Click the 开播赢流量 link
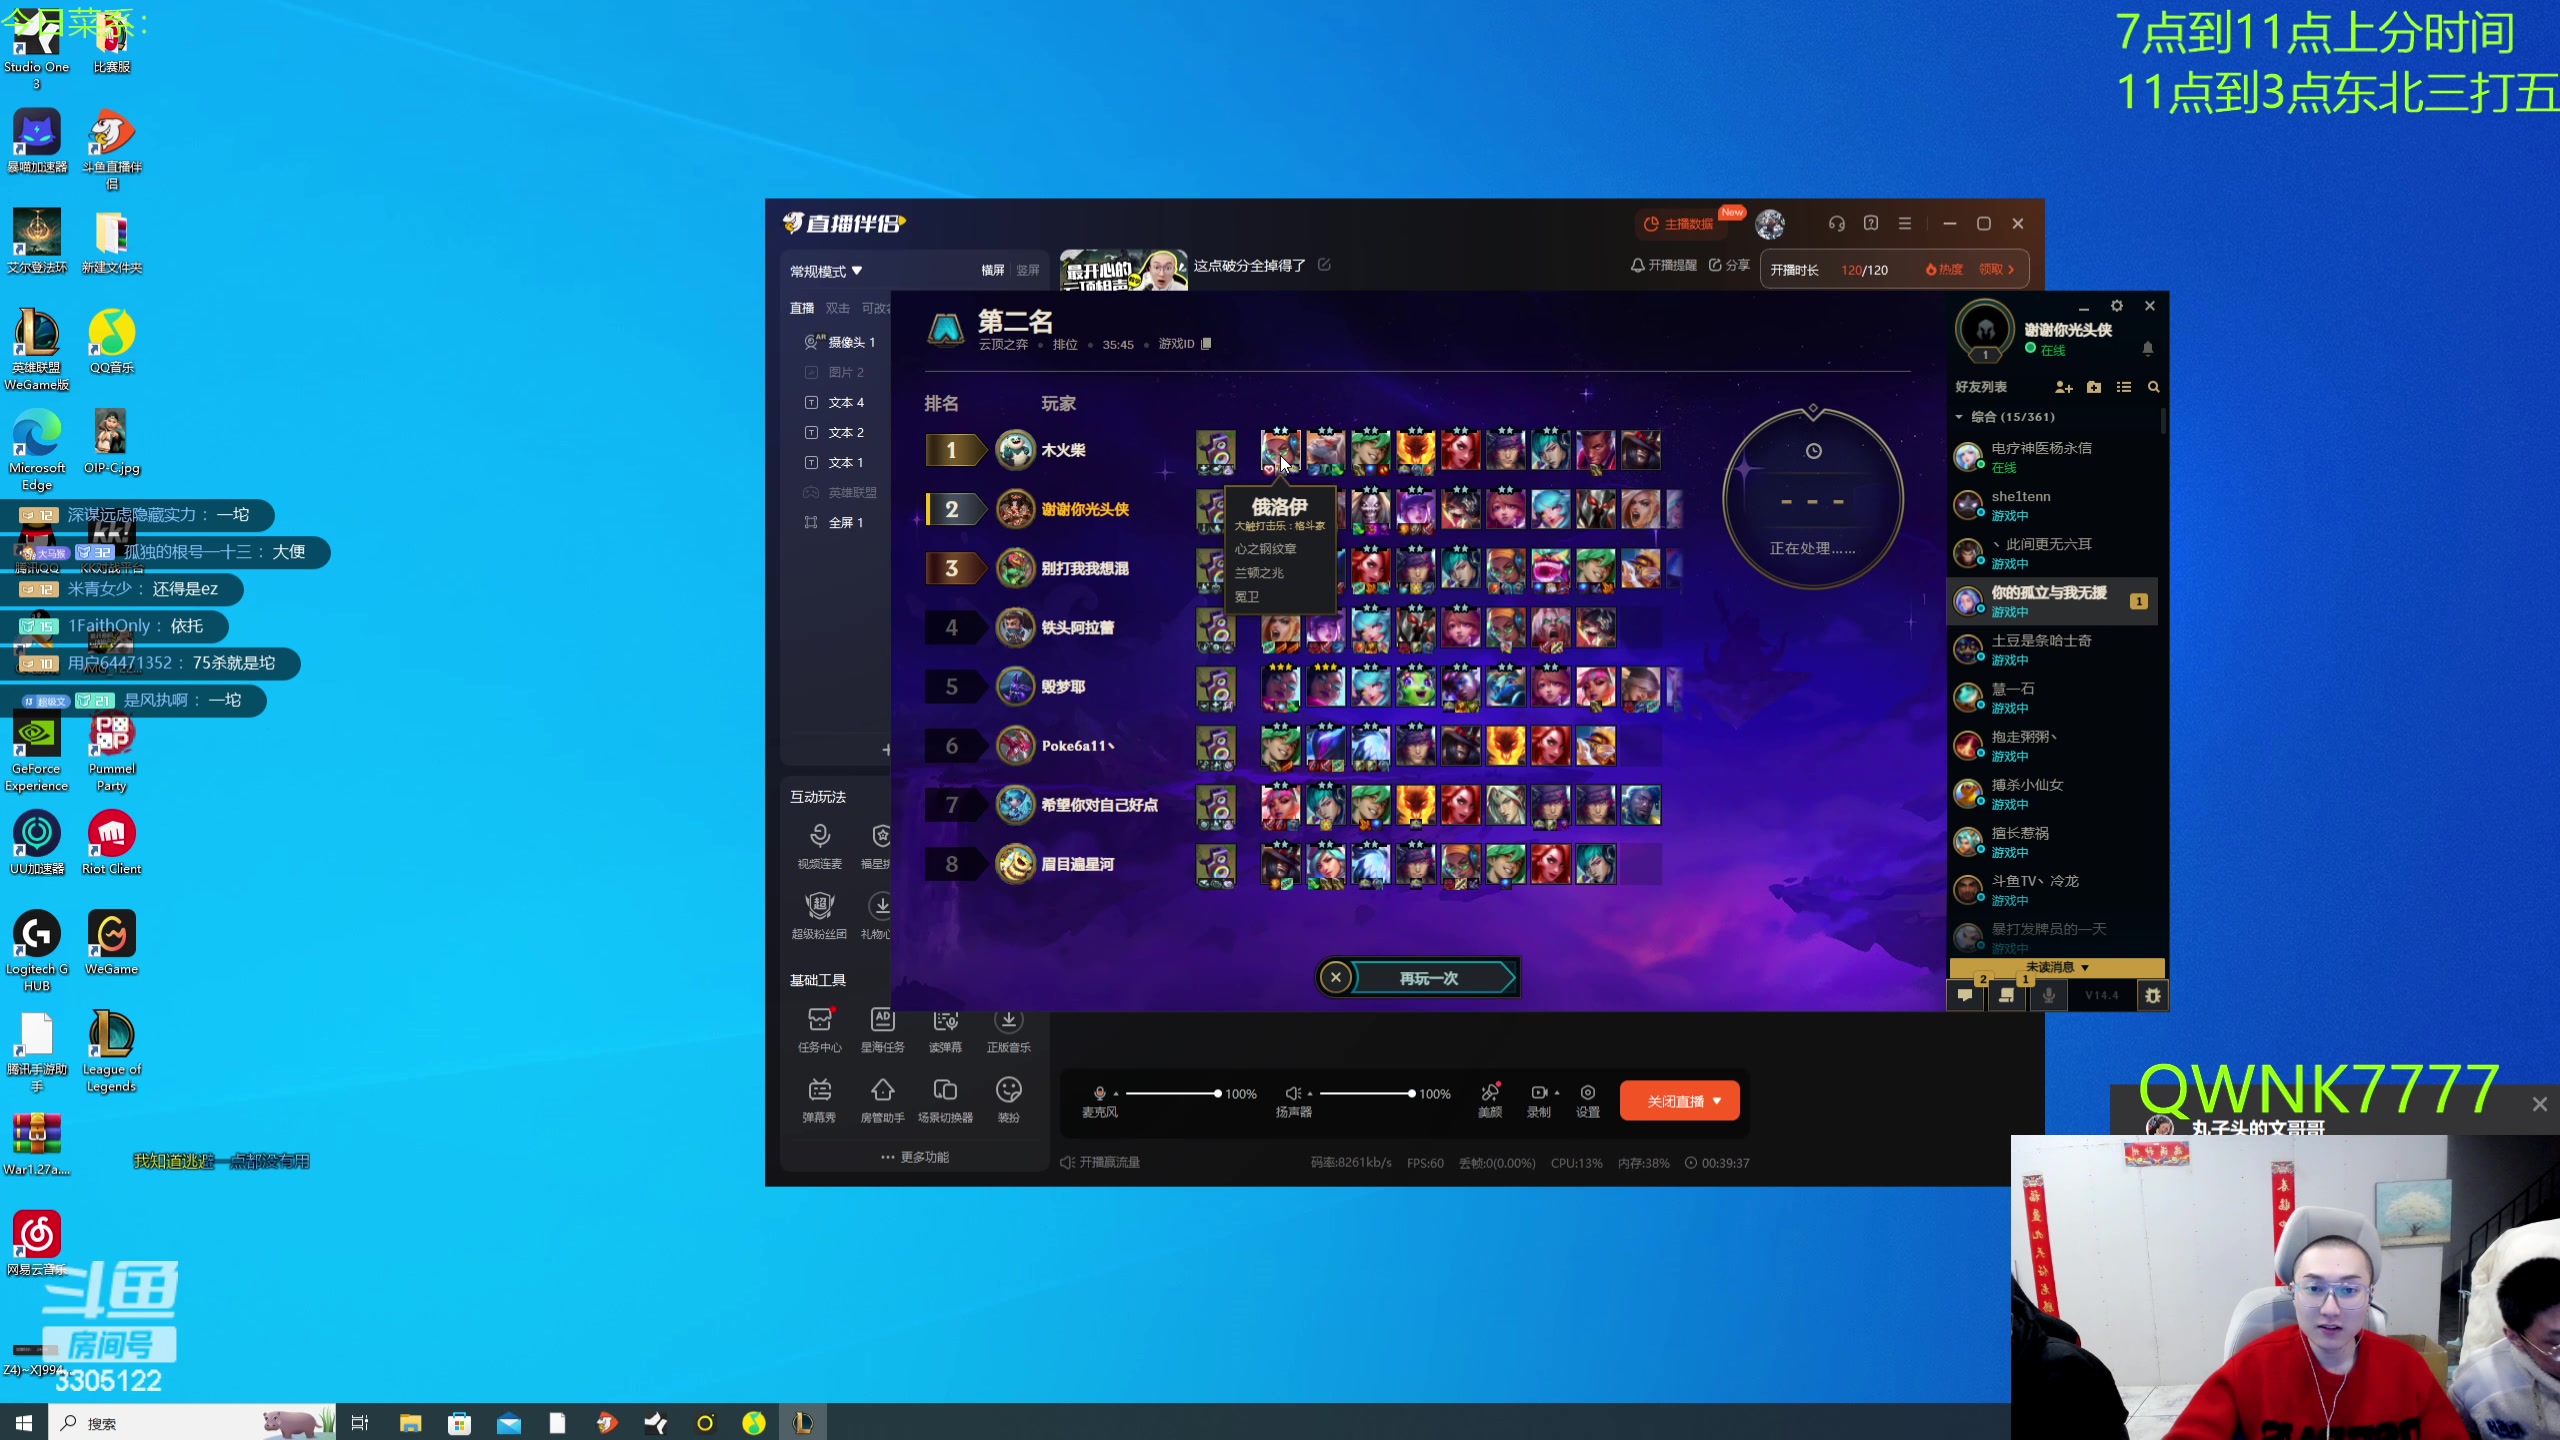2560x1440 pixels. (1100, 1162)
